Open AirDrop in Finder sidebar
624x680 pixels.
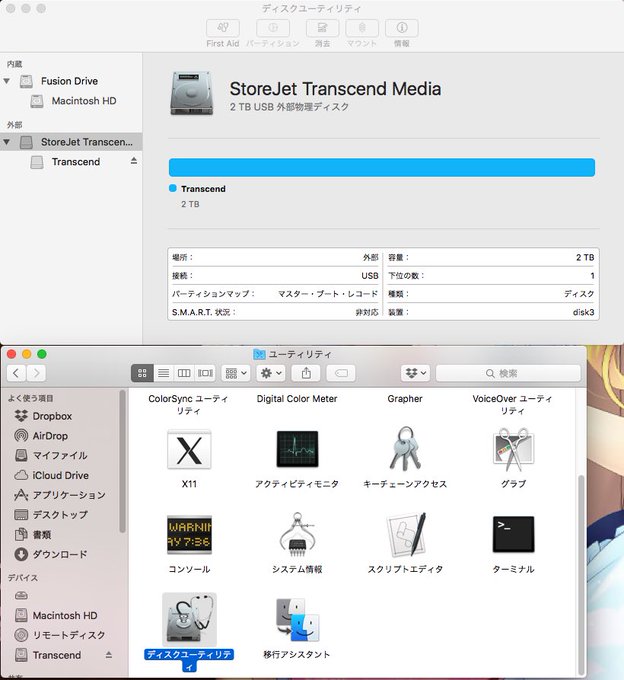(41, 436)
